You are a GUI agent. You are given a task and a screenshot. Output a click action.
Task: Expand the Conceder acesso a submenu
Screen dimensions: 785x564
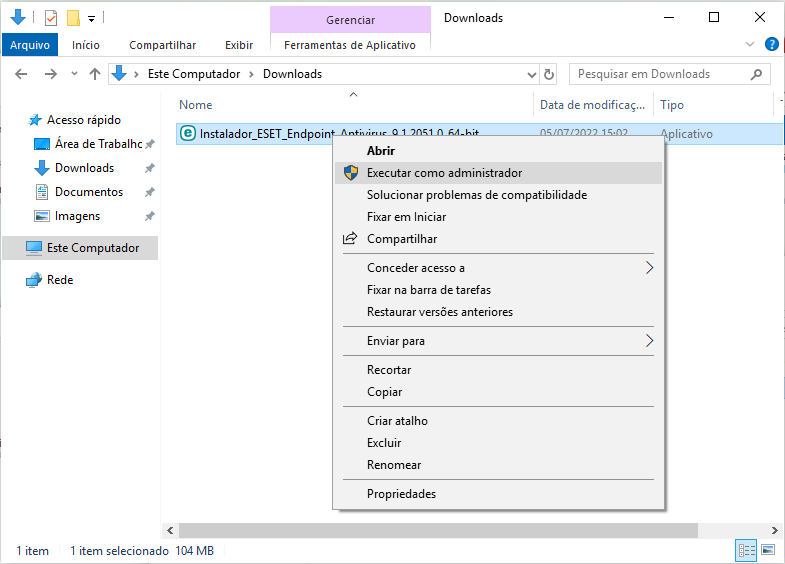(x=649, y=268)
